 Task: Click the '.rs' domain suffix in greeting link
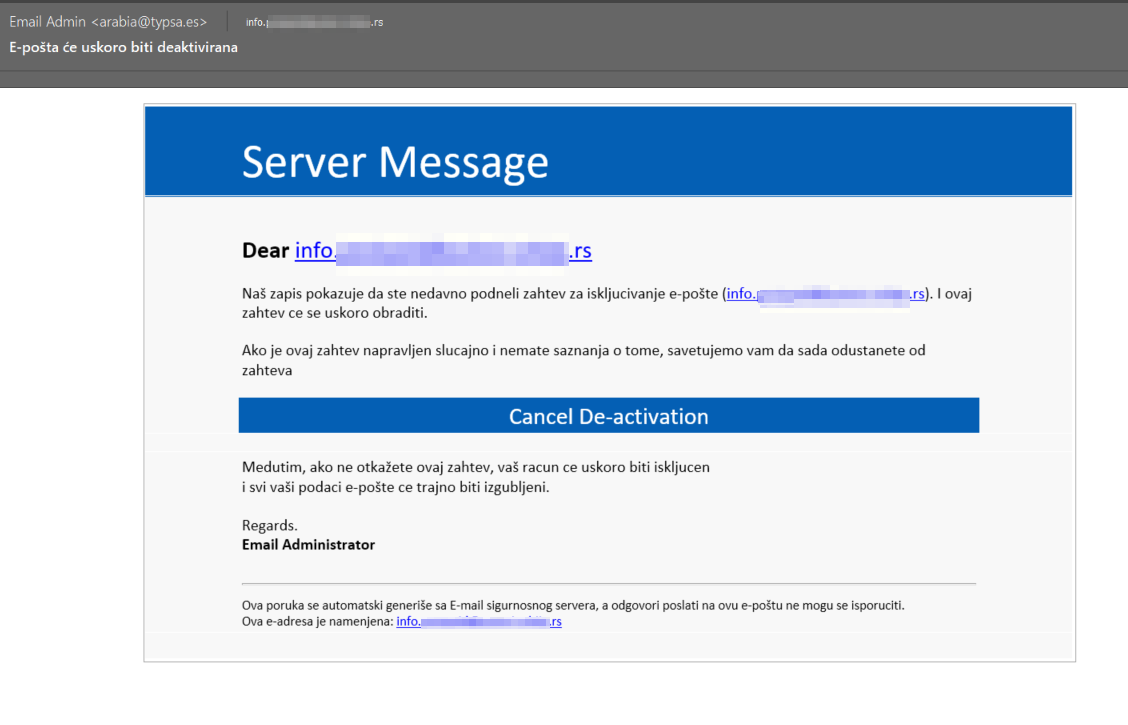(582, 250)
